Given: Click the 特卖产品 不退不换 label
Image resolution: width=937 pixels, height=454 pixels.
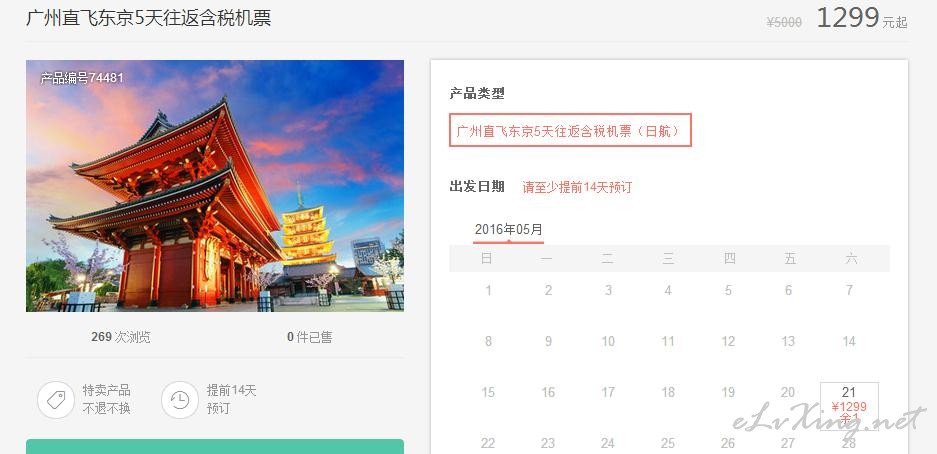Looking at the screenshot, I should click(106, 400).
